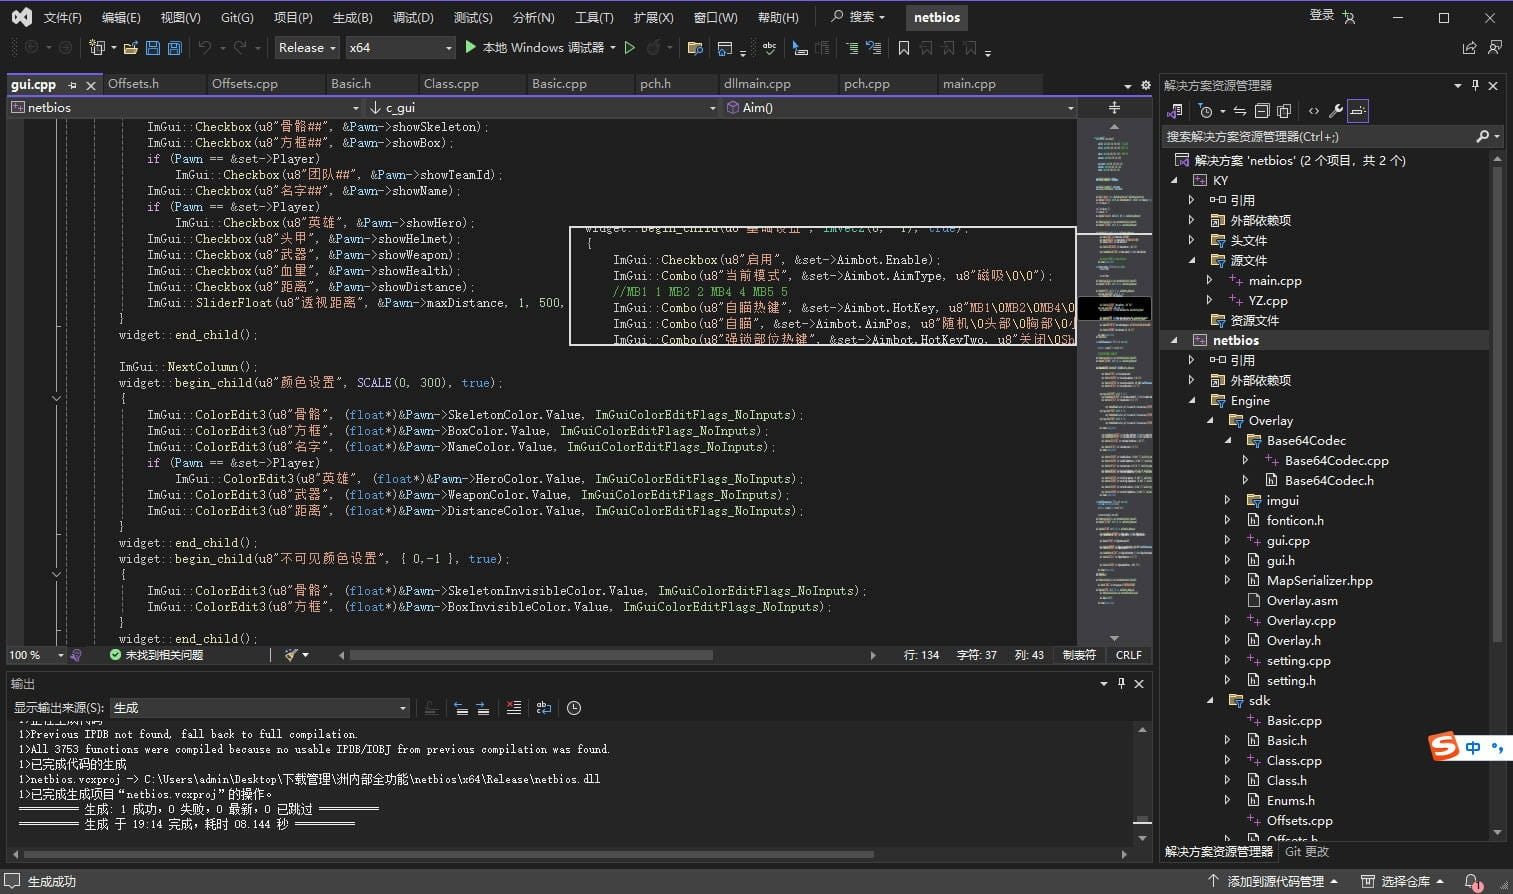Toggle pin on gui.cpp tab

72,86
